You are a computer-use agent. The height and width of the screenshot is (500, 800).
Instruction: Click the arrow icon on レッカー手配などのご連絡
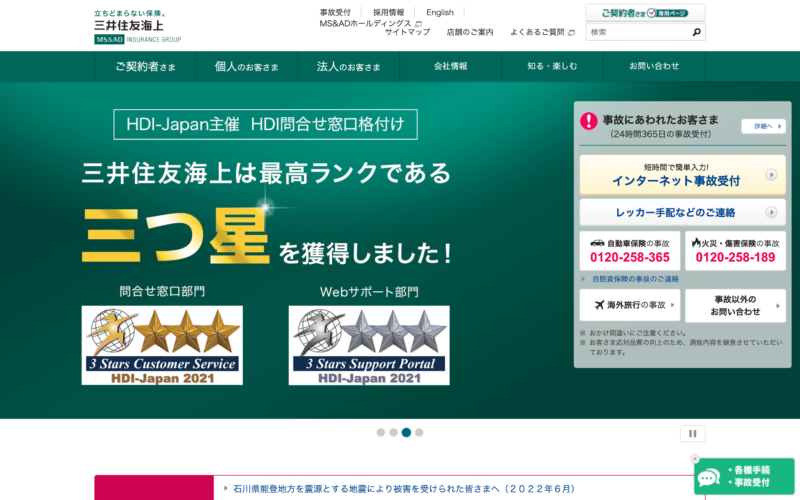[x=771, y=212]
